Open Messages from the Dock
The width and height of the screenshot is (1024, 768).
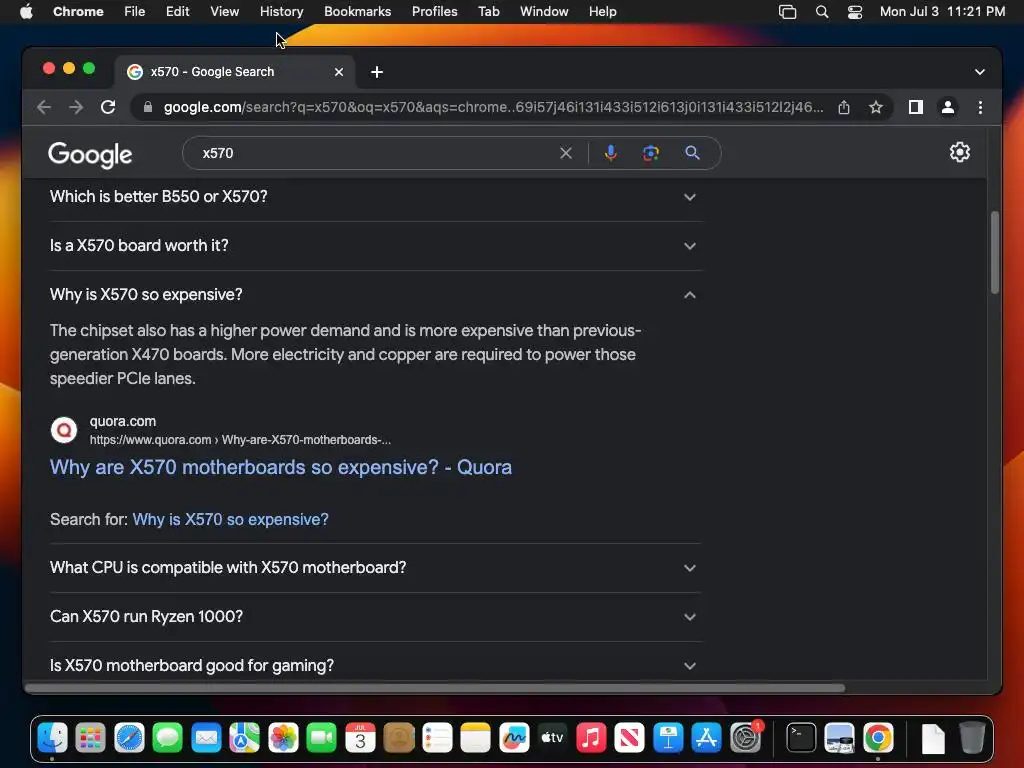tap(168, 738)
